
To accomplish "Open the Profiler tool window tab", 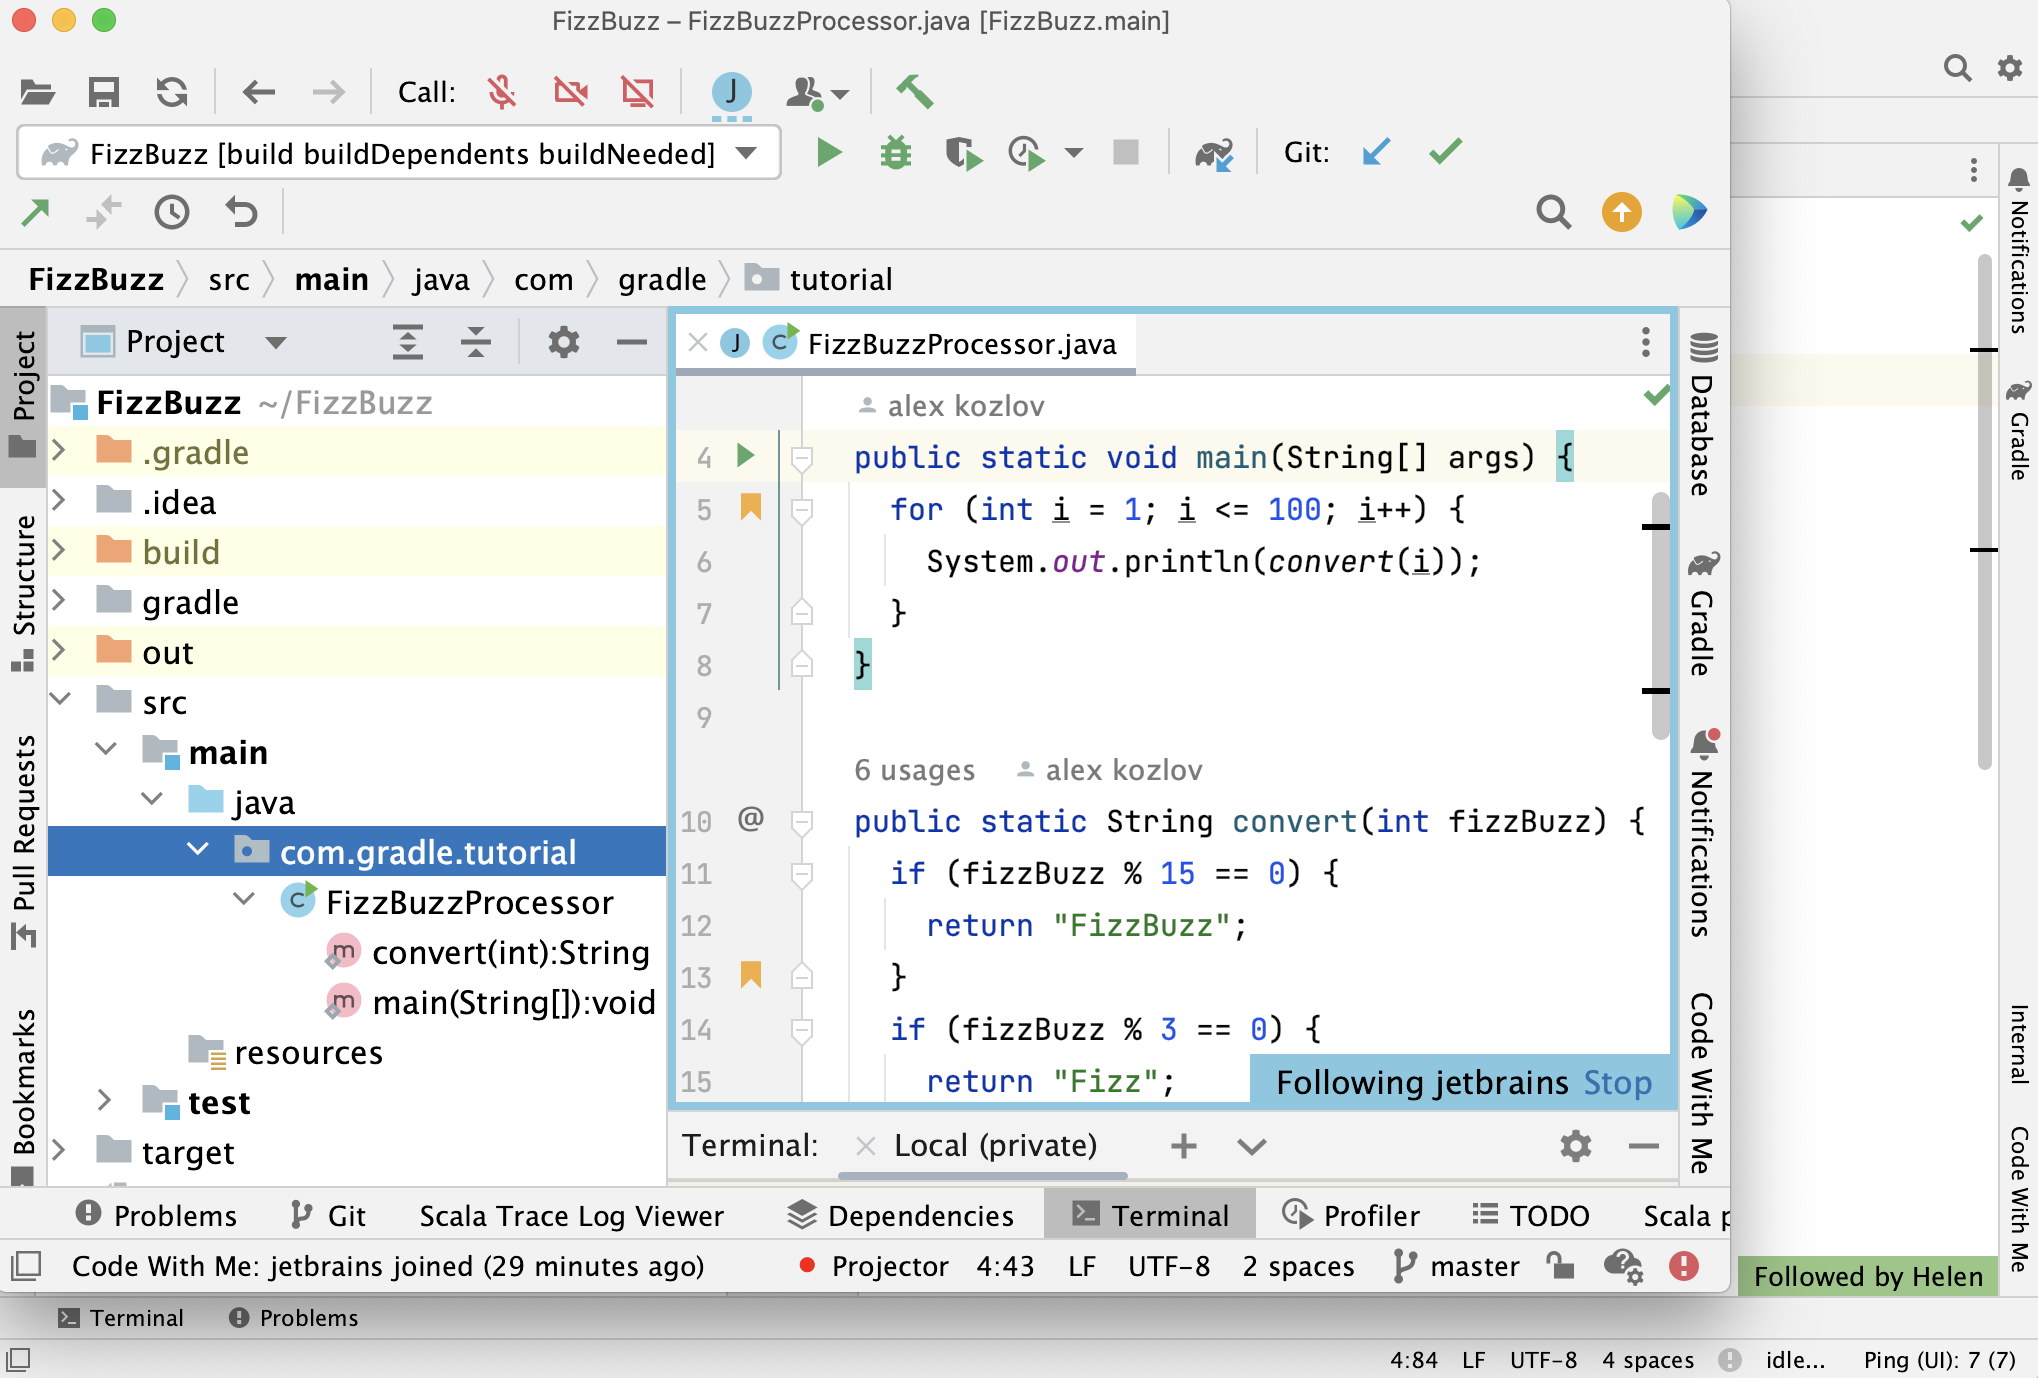I will [1350, 1216].
